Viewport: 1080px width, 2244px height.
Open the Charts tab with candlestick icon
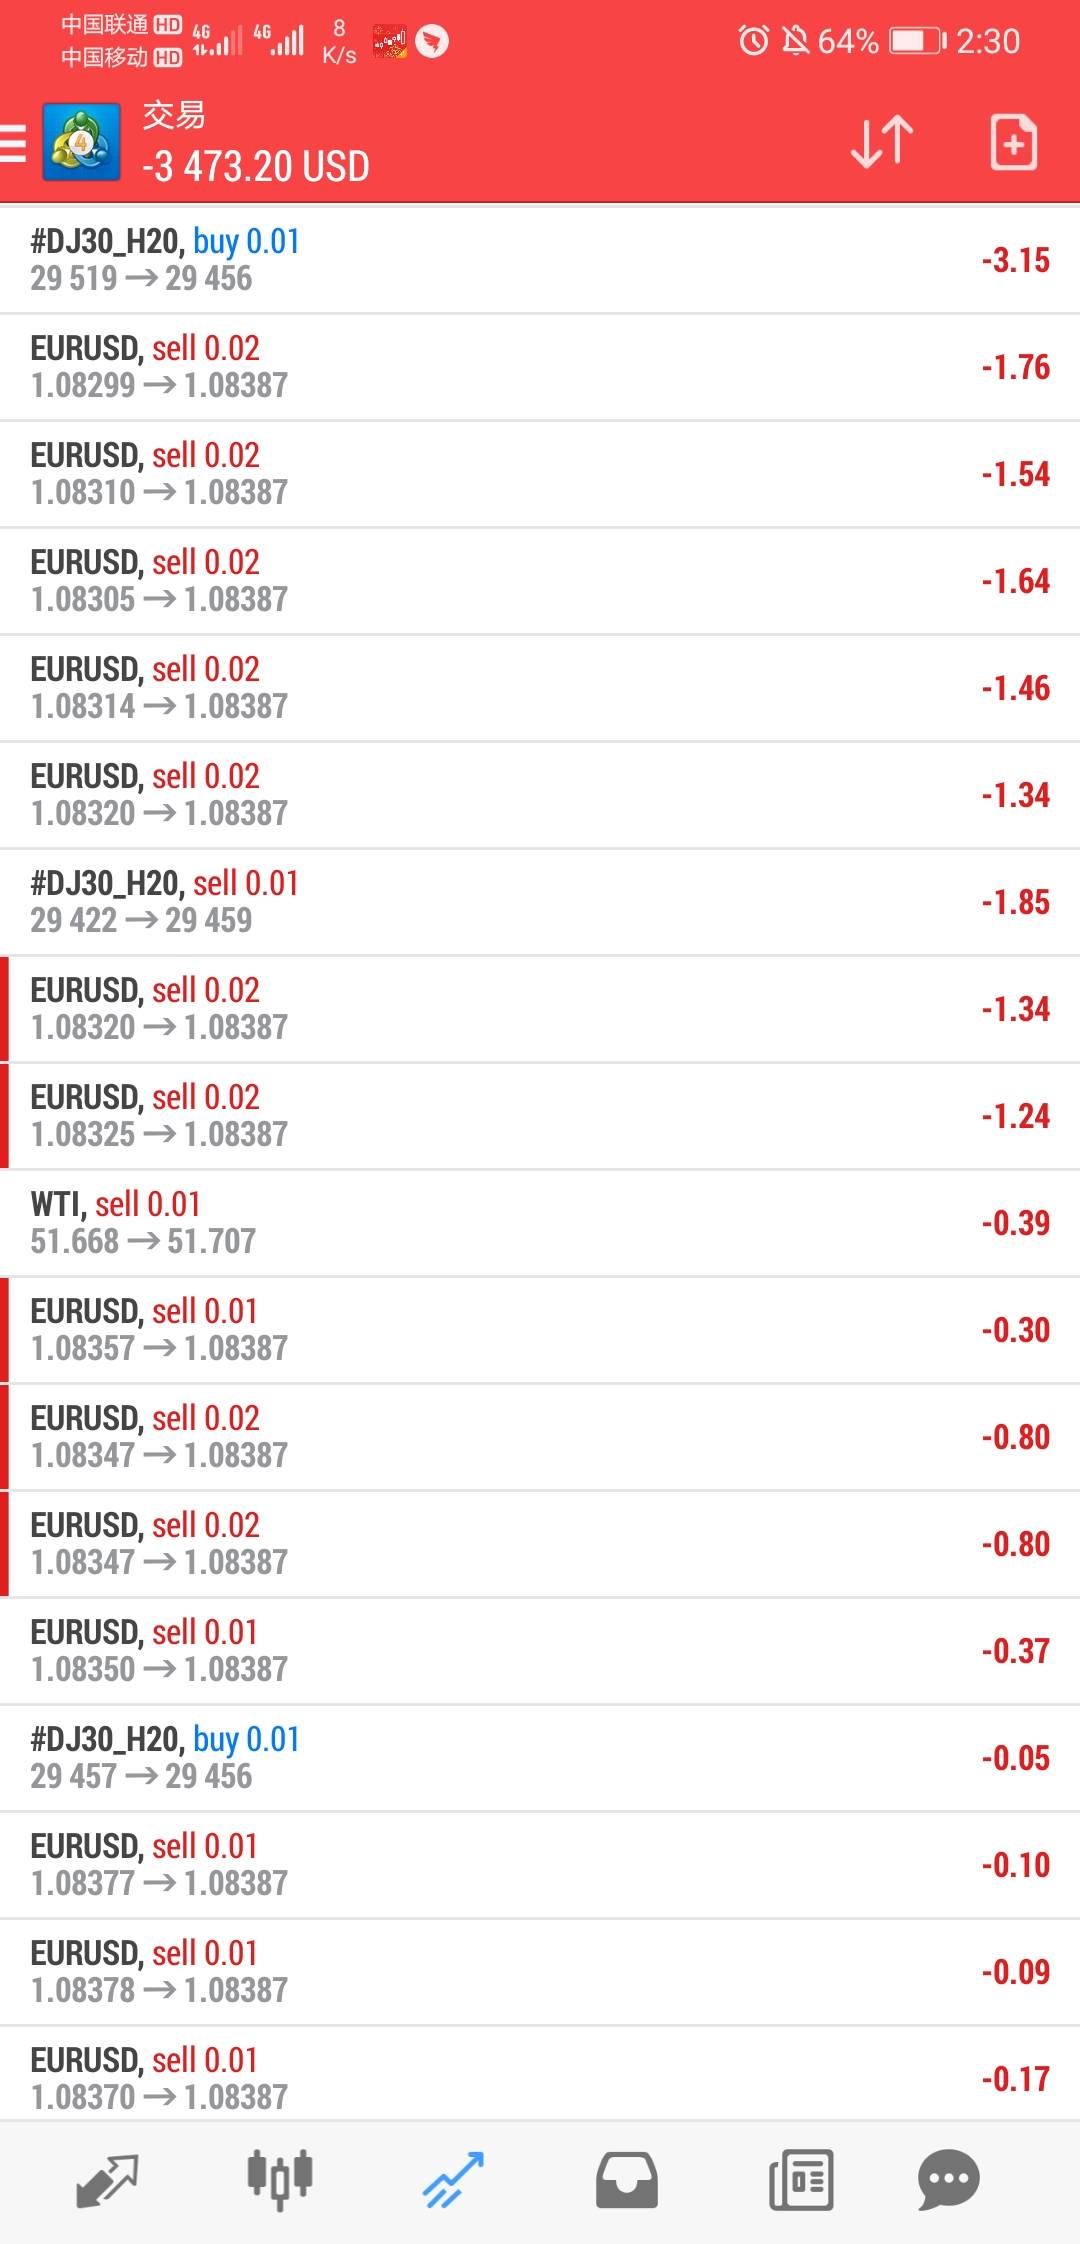pos(280,2180)
